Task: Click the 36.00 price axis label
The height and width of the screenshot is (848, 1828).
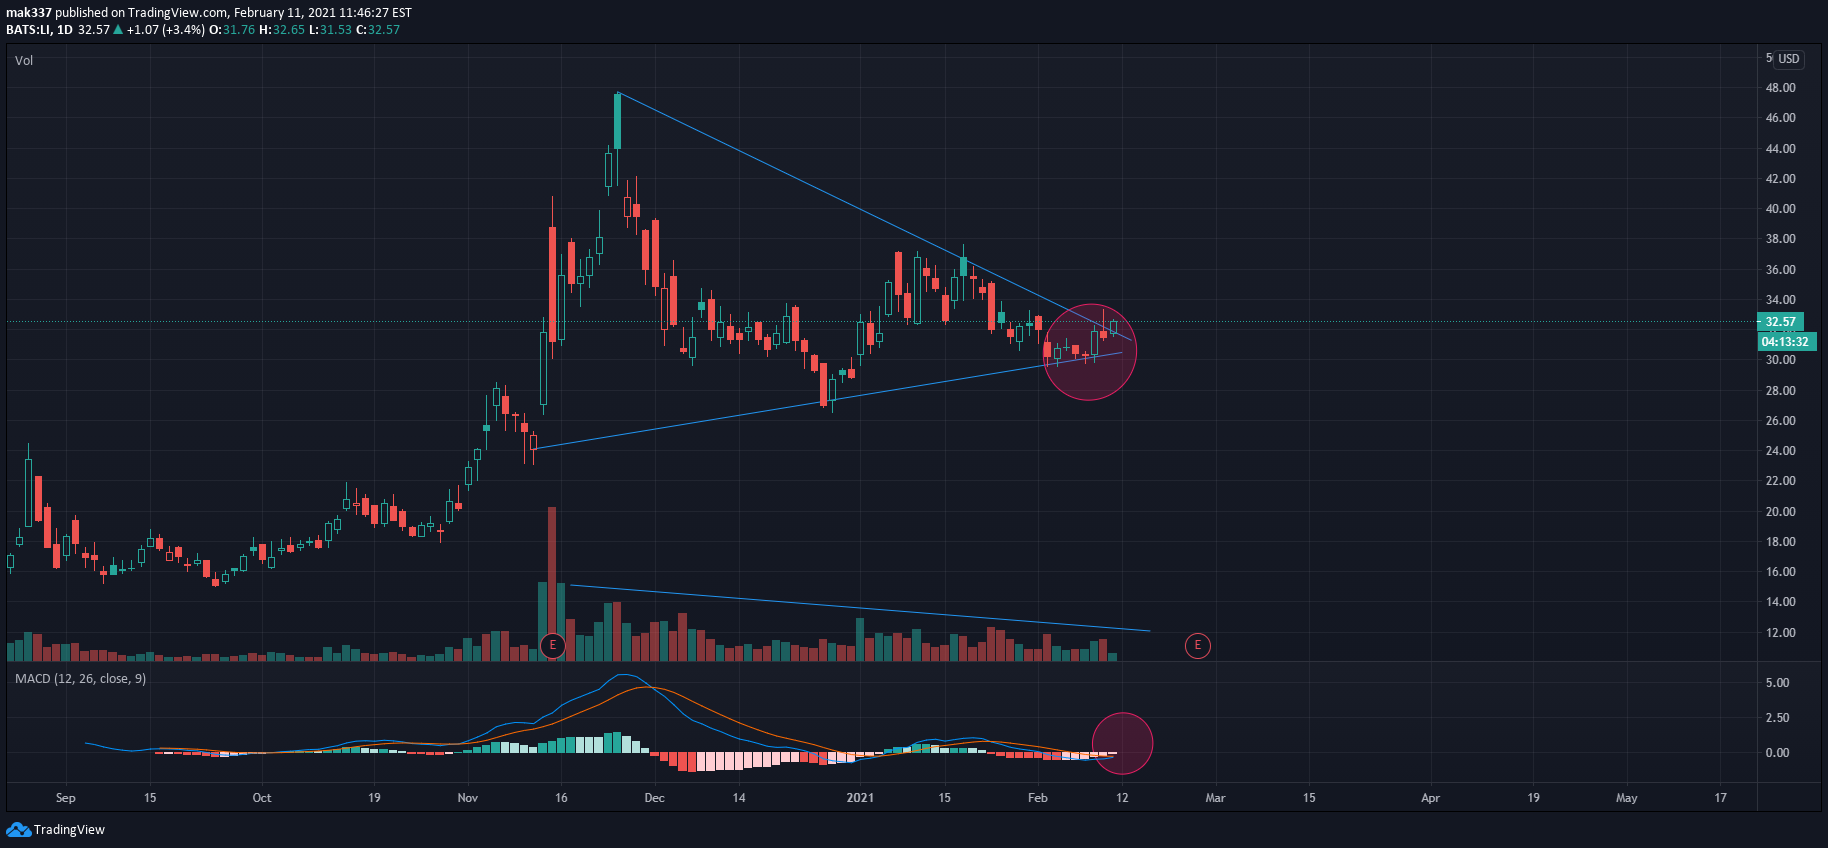Action: click(1780, 270)
